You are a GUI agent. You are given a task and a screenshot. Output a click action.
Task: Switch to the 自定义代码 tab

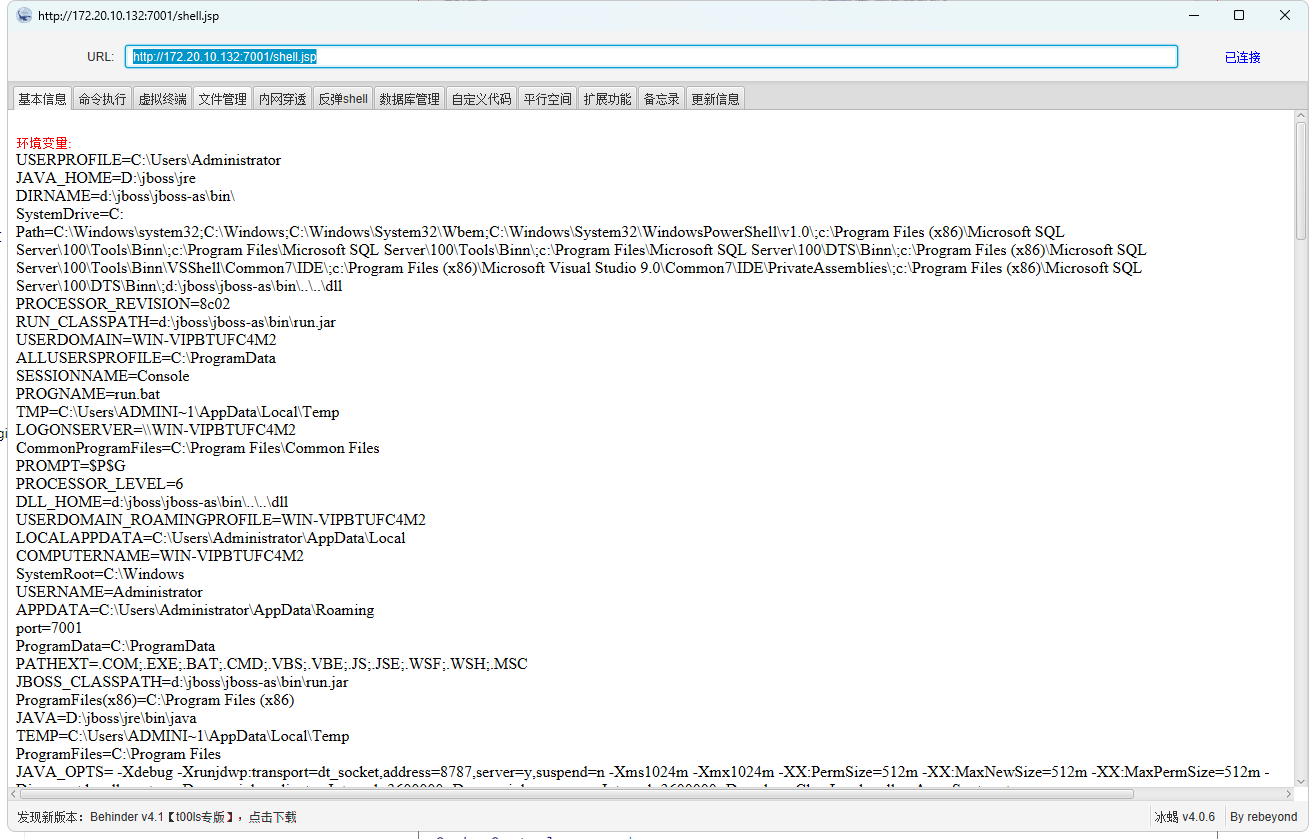tap(481, 99)
